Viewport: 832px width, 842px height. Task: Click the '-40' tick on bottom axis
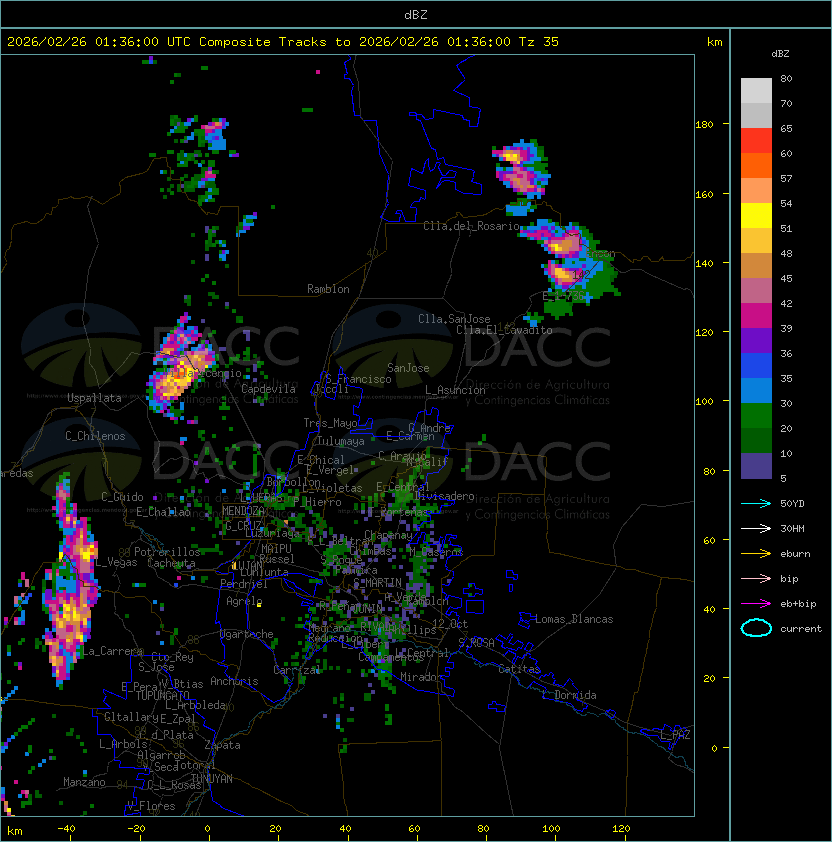pyautogui.click(x=66, y=829)
